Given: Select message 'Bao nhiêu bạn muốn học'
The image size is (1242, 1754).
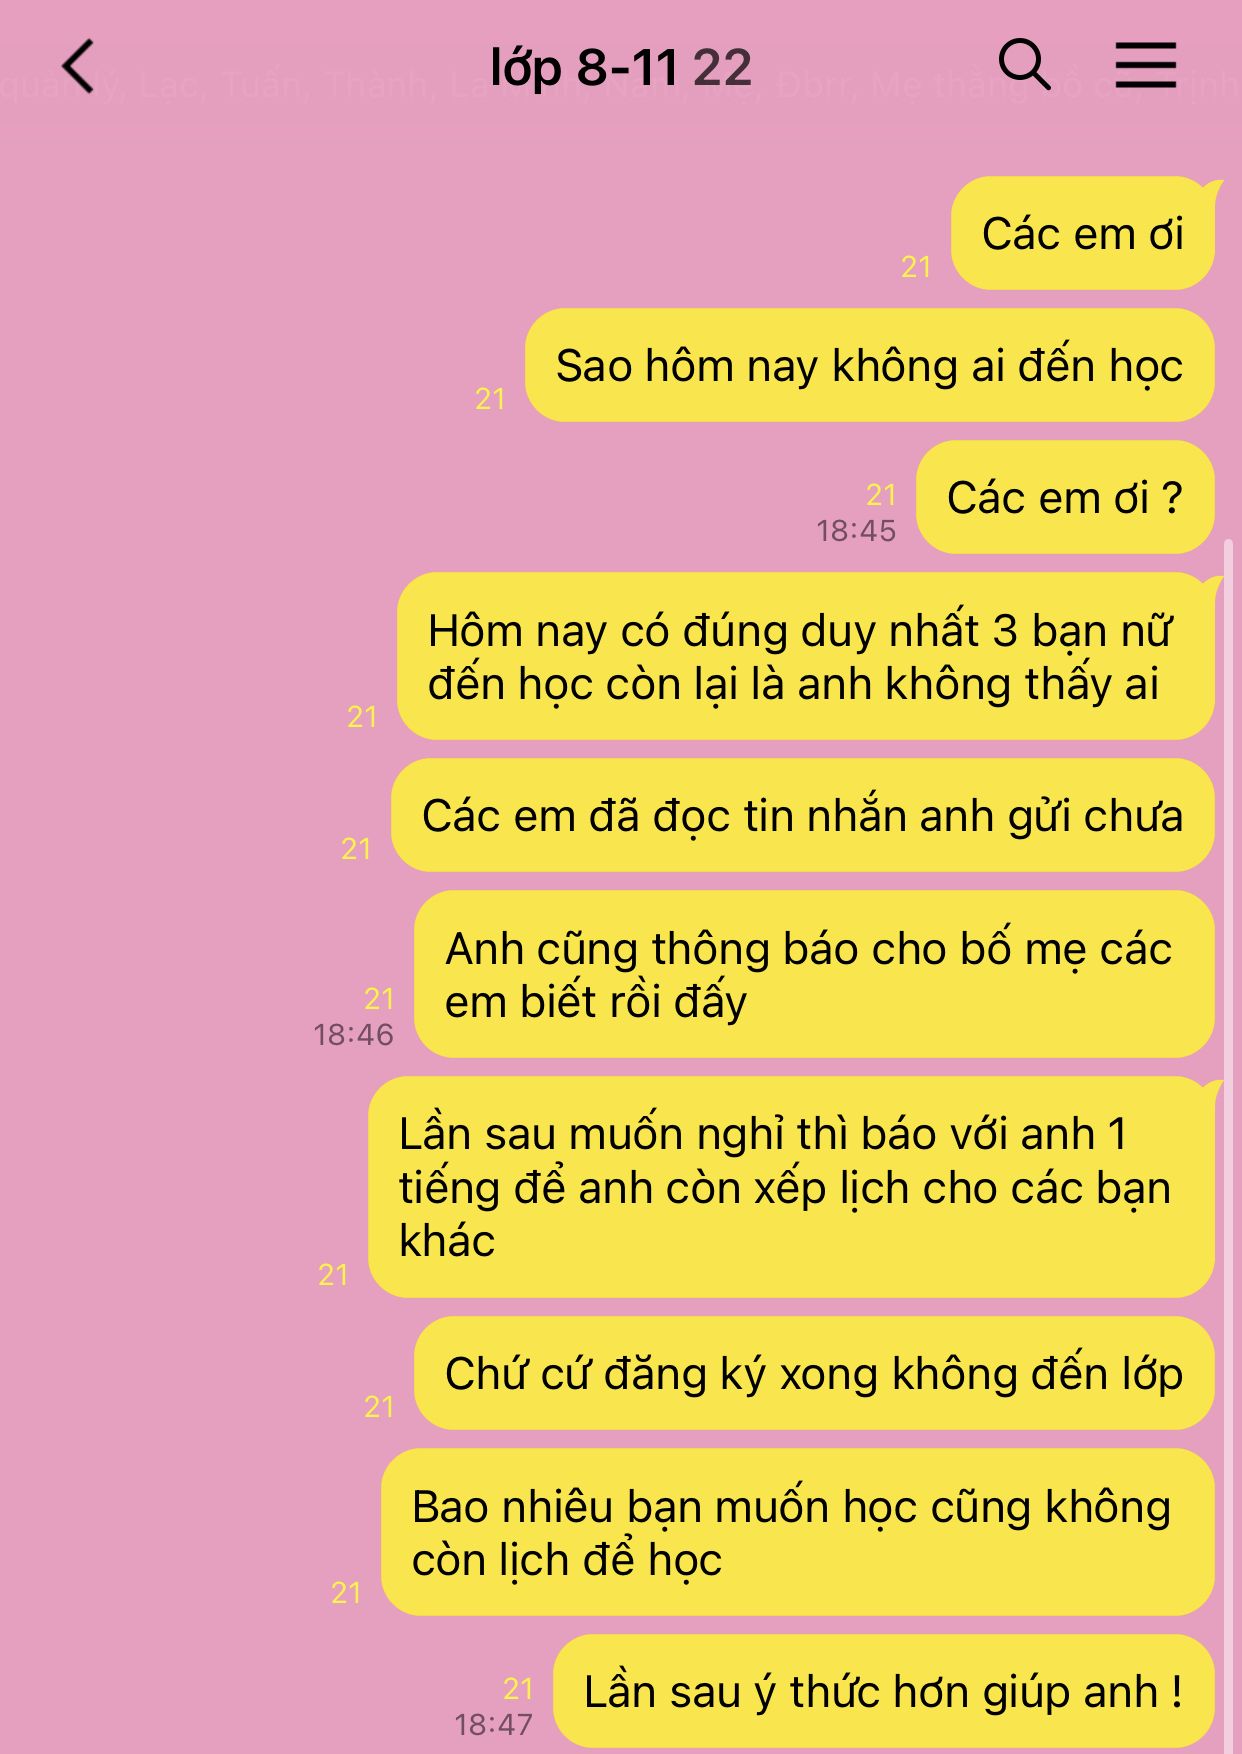Looking at the screenshot, I should [x=797, y=1533].
